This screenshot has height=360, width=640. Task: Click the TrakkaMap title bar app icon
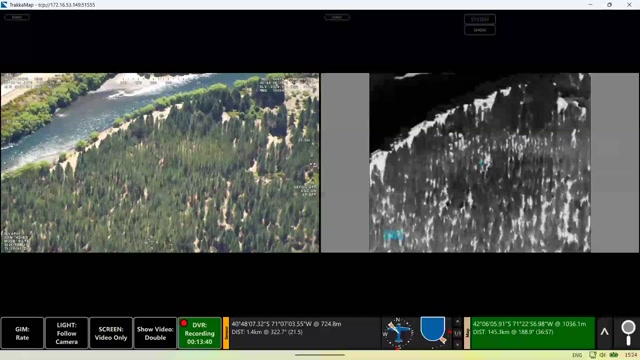[4, 5]
